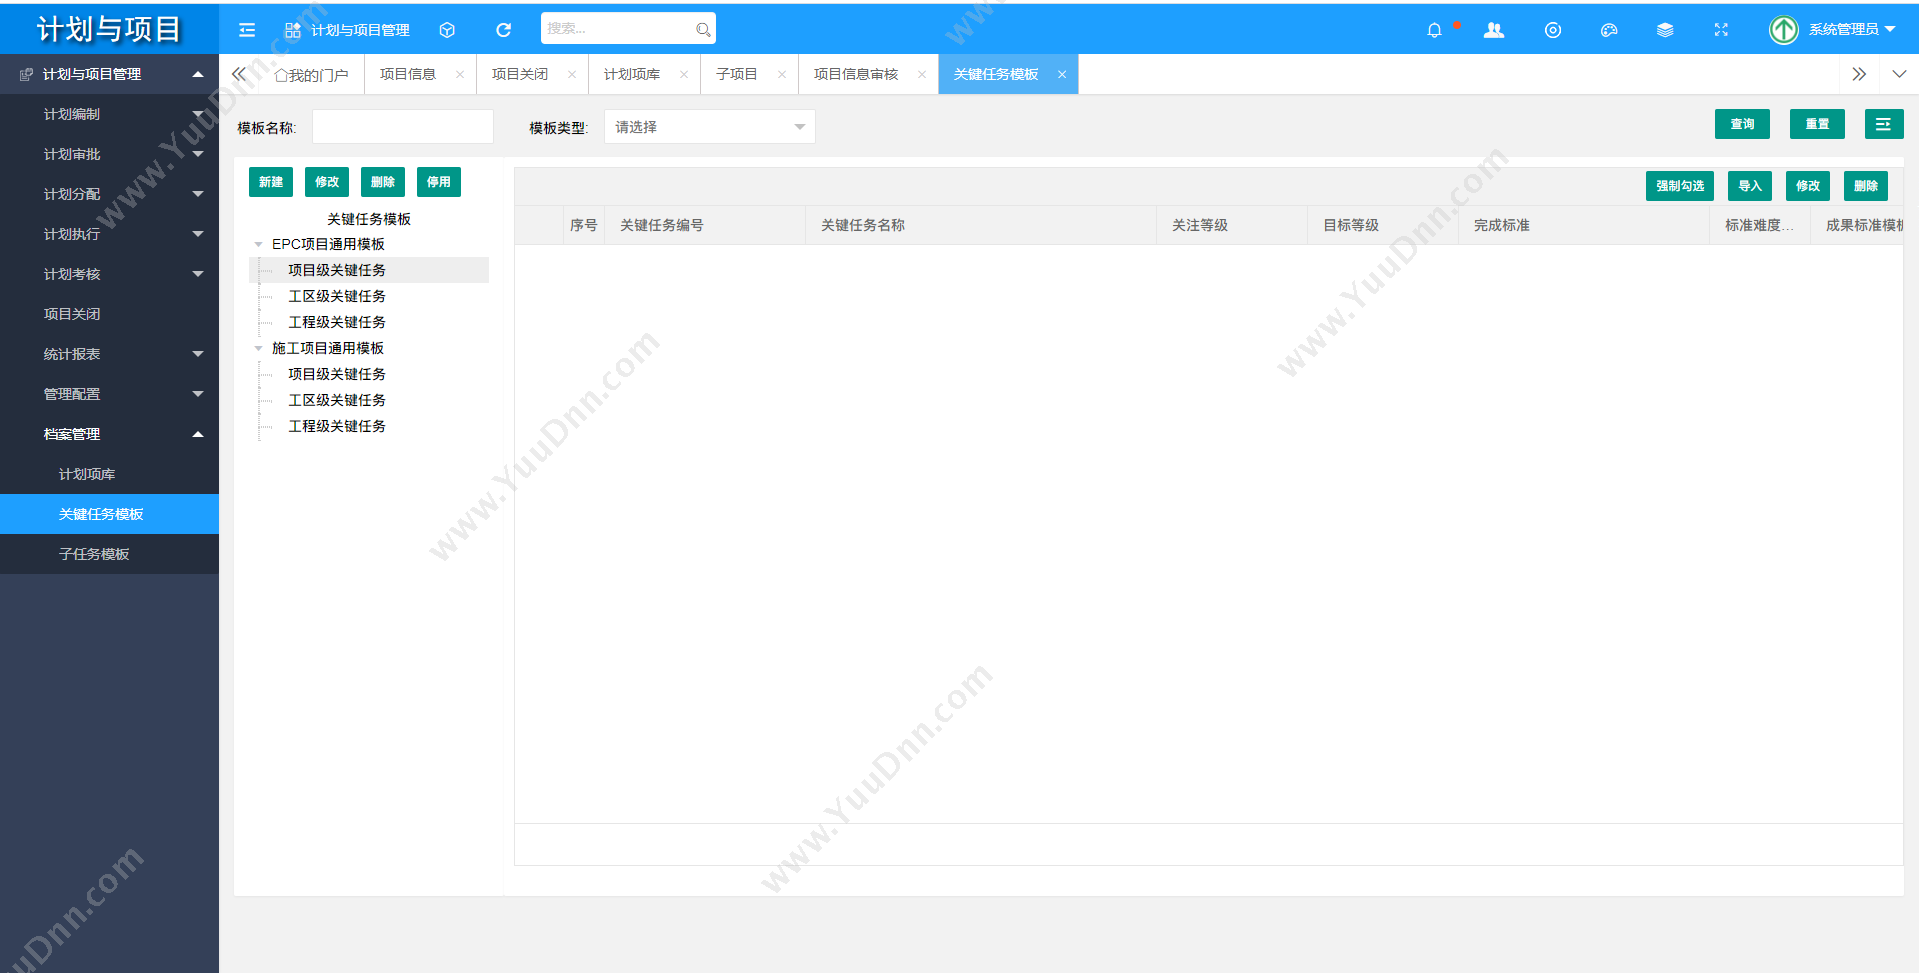Click 修改 in the template tree toolbar
Image resolution: width=1919 pixels, height=973 pixels.
(x=327, y=182)
